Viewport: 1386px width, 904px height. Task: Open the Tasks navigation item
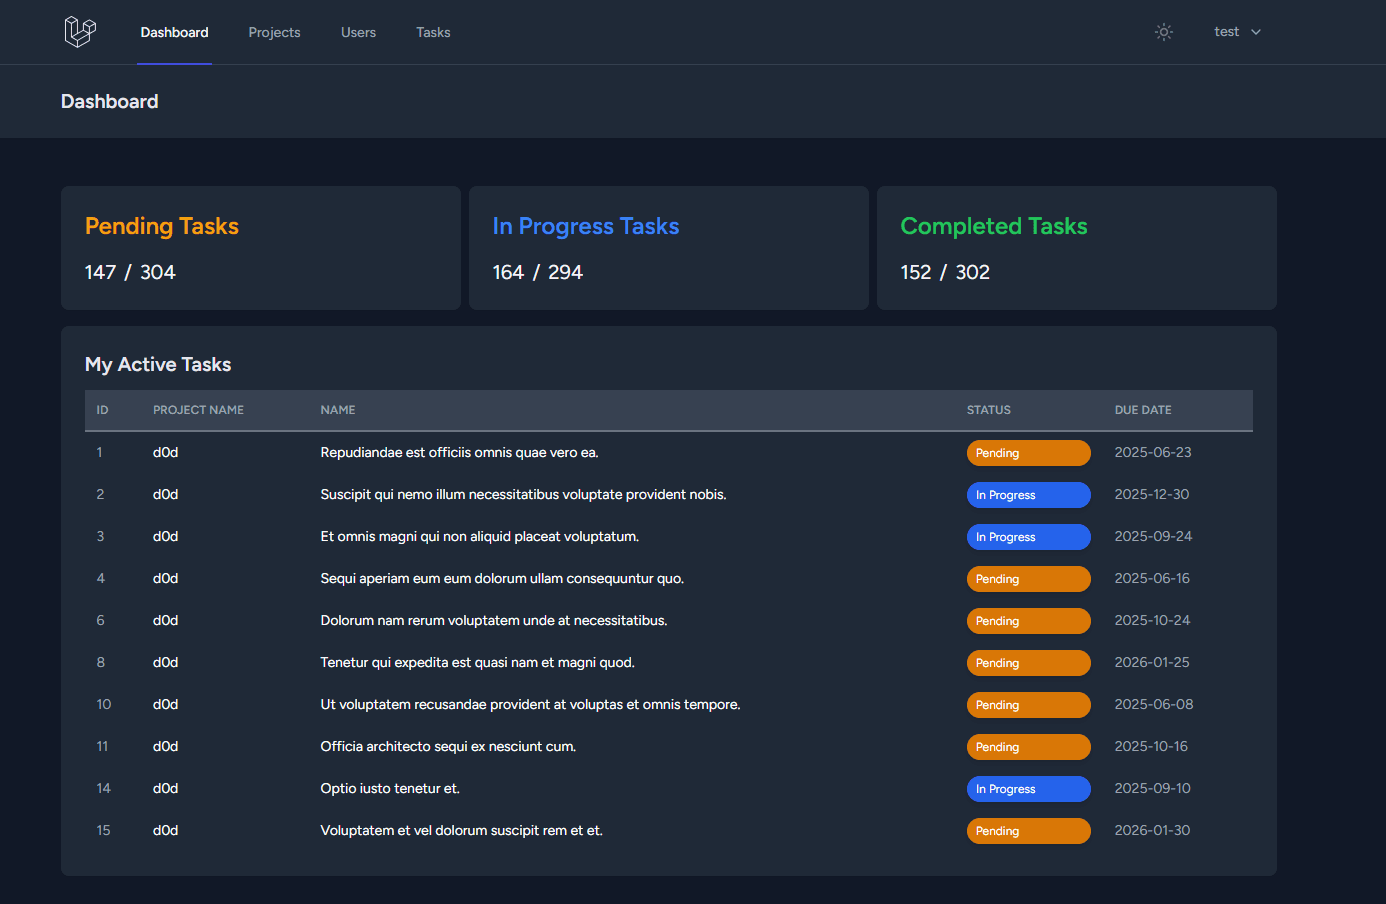(x=433, y=32)
